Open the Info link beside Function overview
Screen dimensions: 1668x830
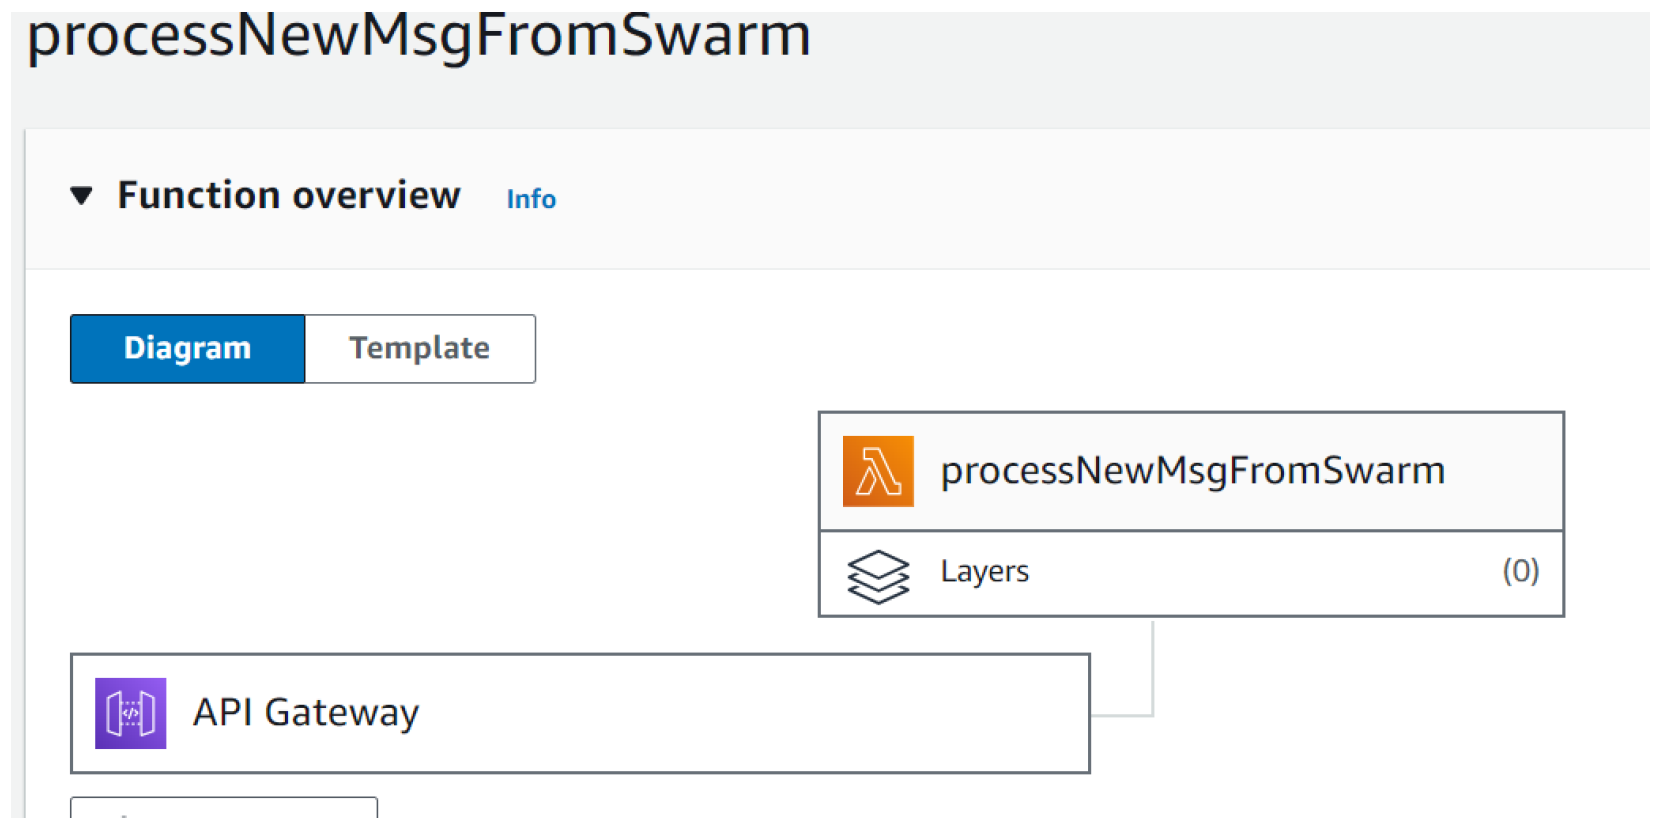(530, 199)
